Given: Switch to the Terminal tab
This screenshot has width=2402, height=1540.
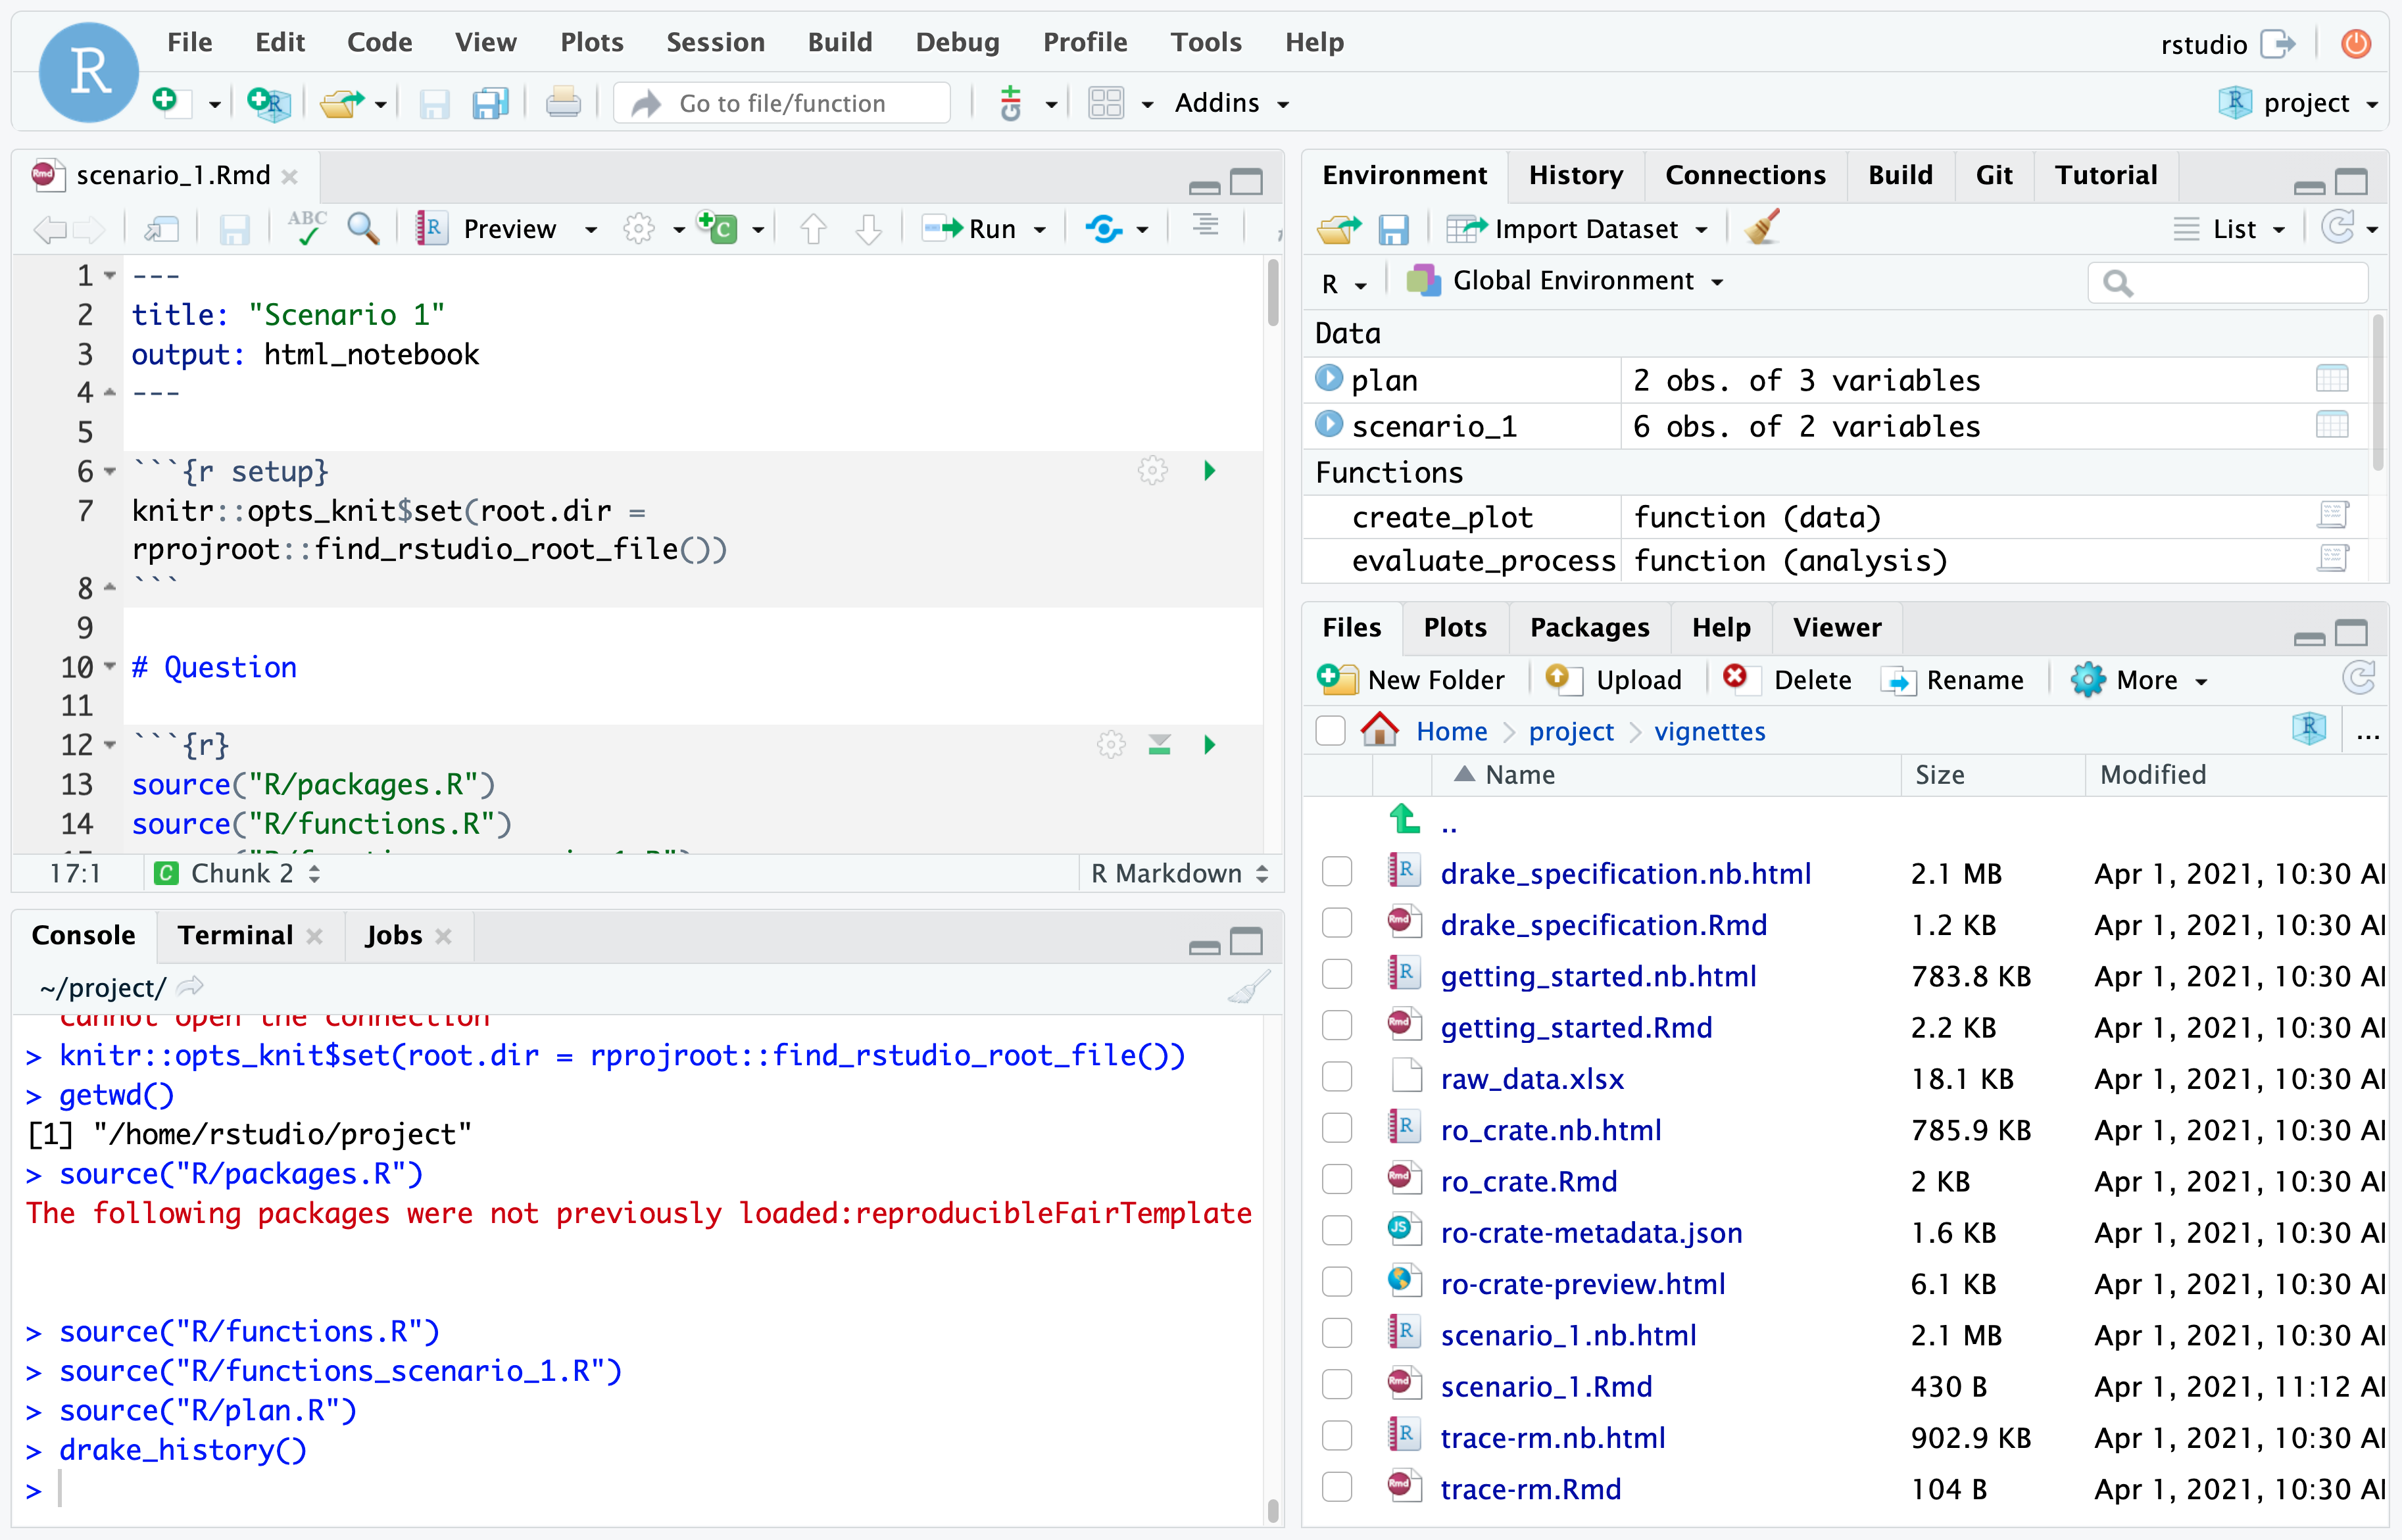Looking at the screenshot, I should (x=235, y=935).
